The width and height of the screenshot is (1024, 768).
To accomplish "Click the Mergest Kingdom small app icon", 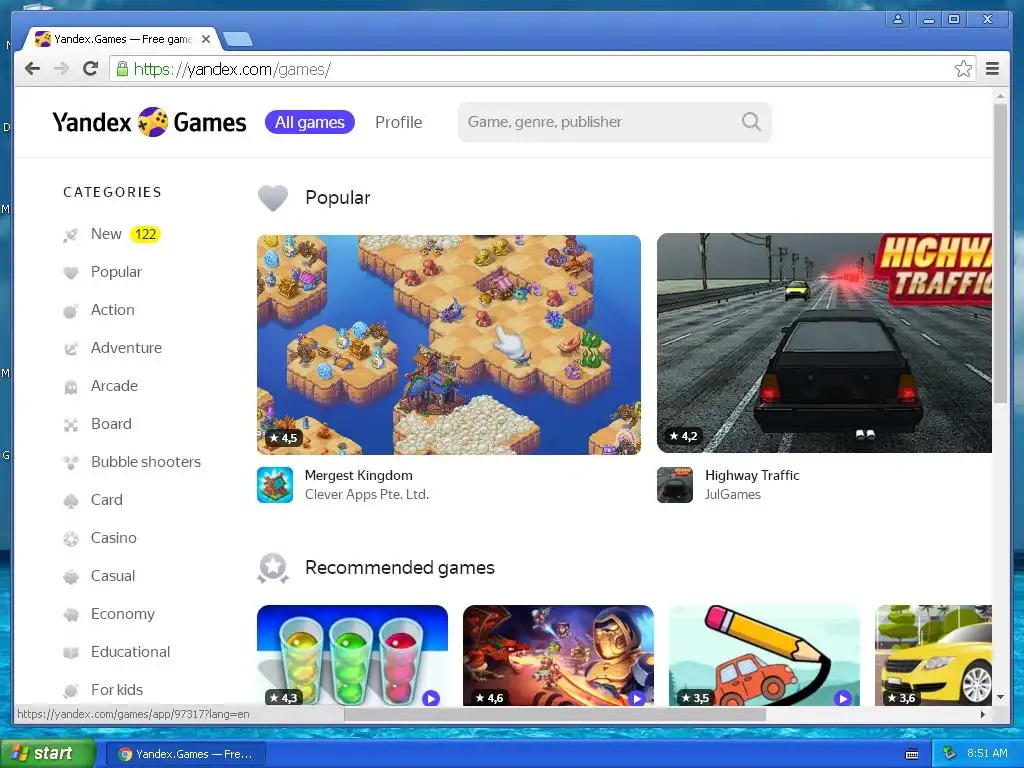I will [x=275, y=485].
